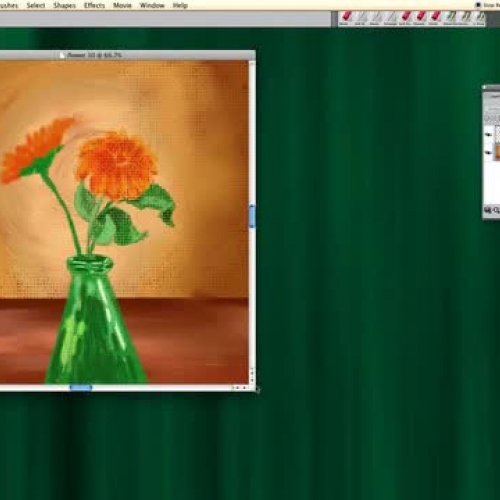This screenshot has width=500, height=500.
Task: Open the Select menu
Action: (36, 5)
